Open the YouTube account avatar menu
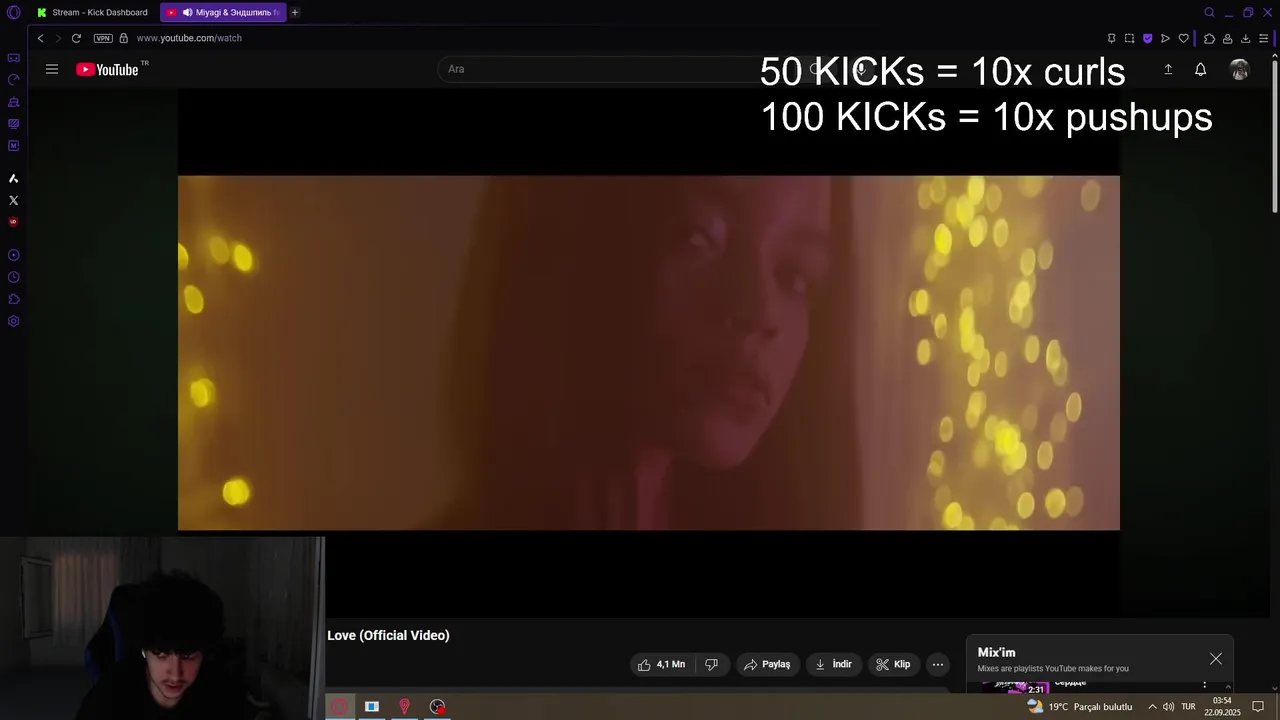 [x=1240, y=69]
